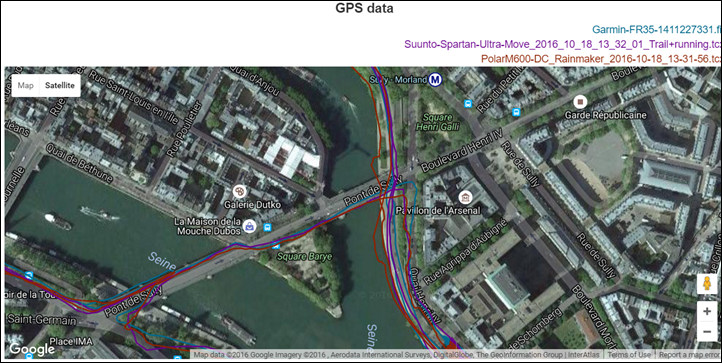
Task: Open the Garde Républicaine place marker
Action: click(580, 101)
